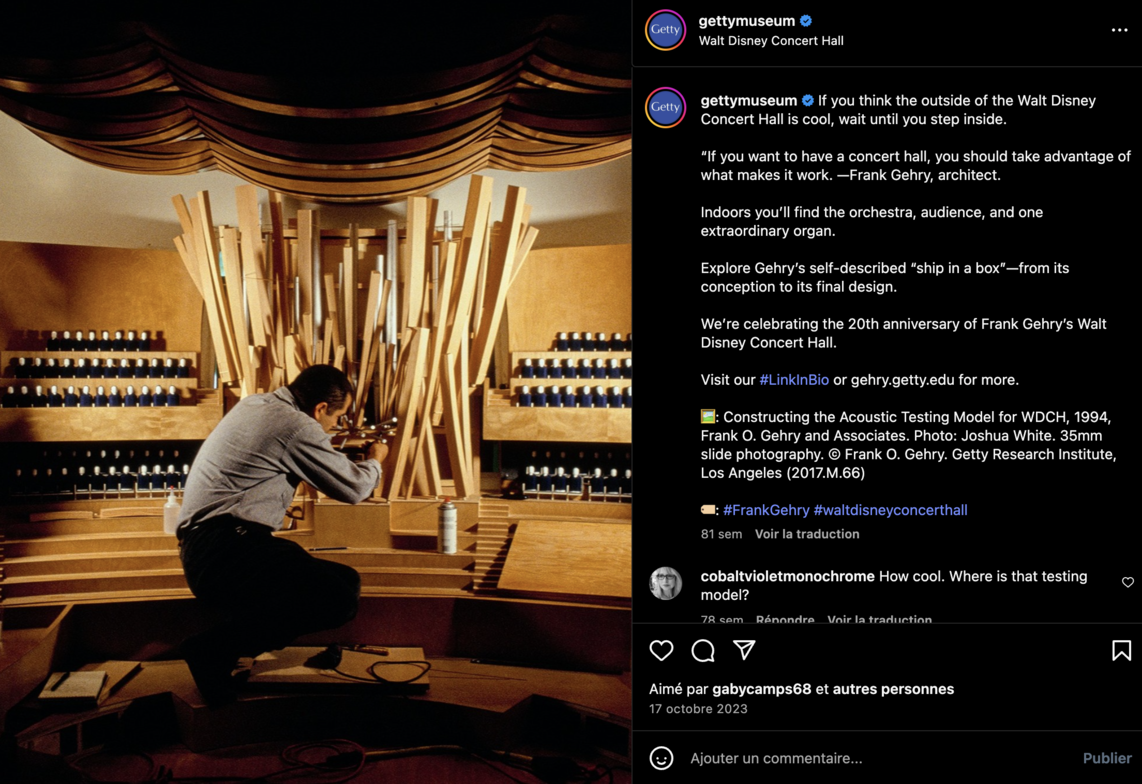Open emoji picker smiley icon
Screen dimensions: 1142x784
click(x=662, y=758)
